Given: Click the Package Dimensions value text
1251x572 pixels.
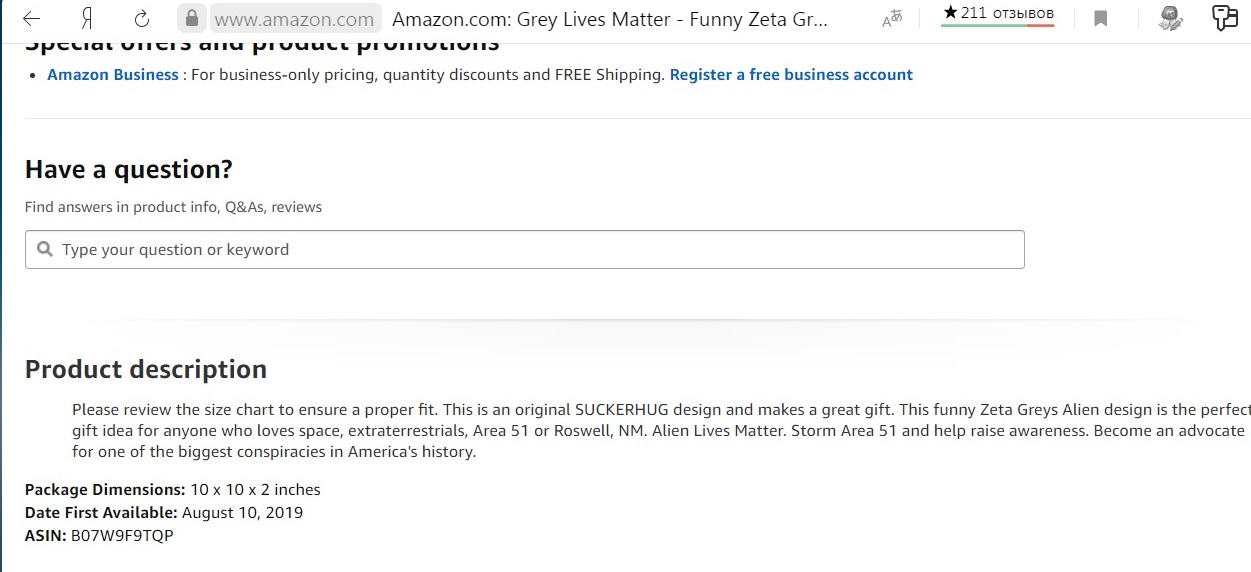Looking at the screenshot, I should tap(255, 490).
